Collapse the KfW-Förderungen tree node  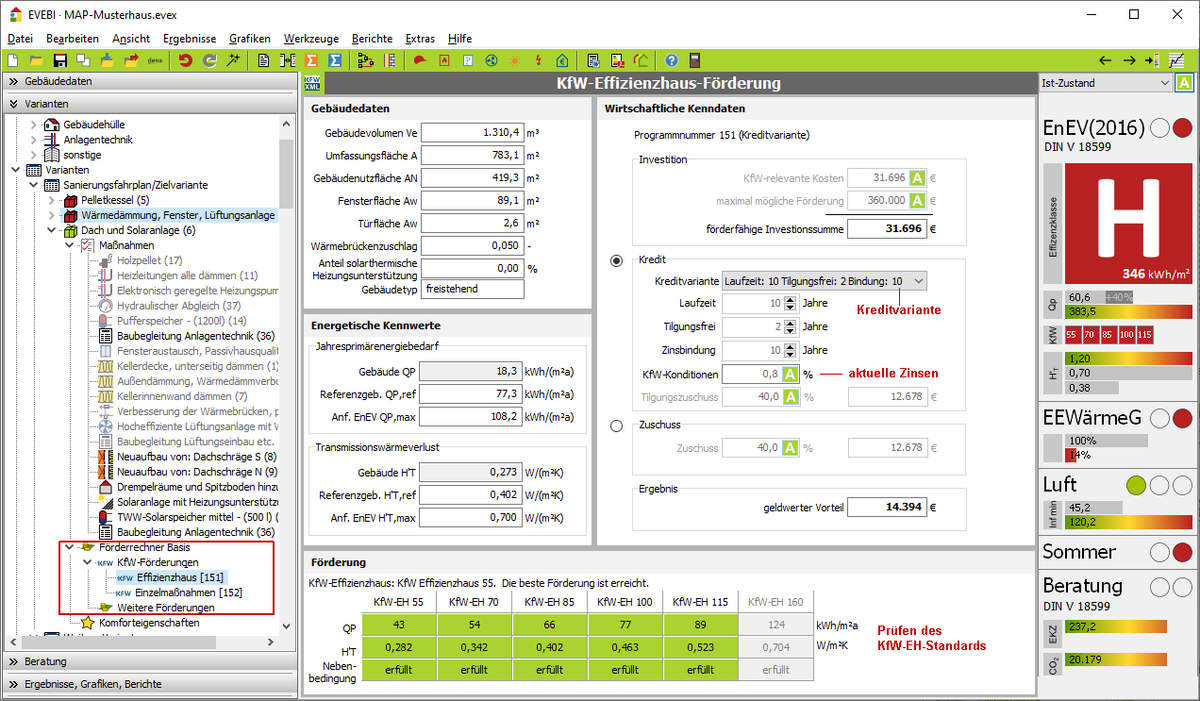pyautogui.click(x=87, y=562)
